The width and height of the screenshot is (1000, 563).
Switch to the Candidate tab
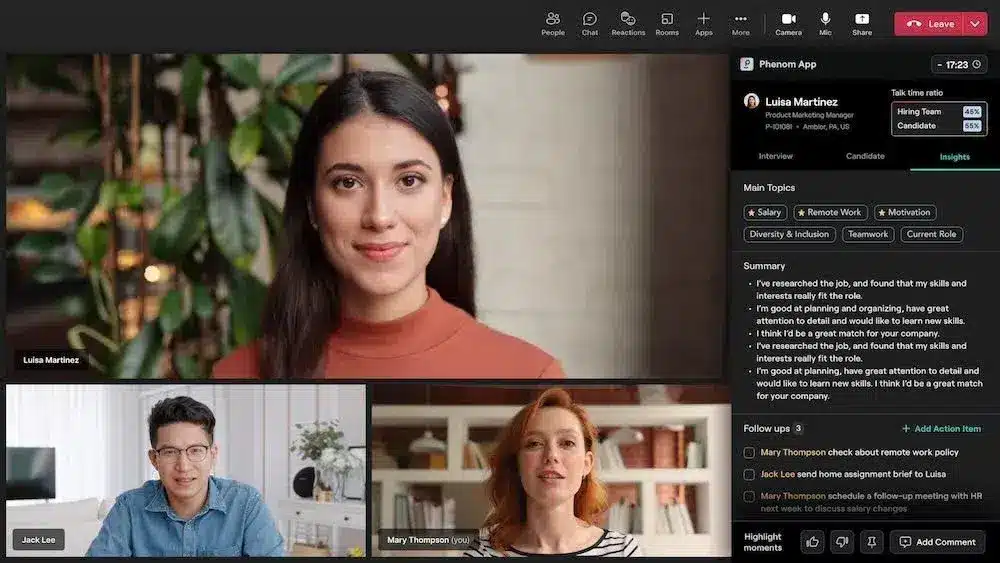(865, 156)
